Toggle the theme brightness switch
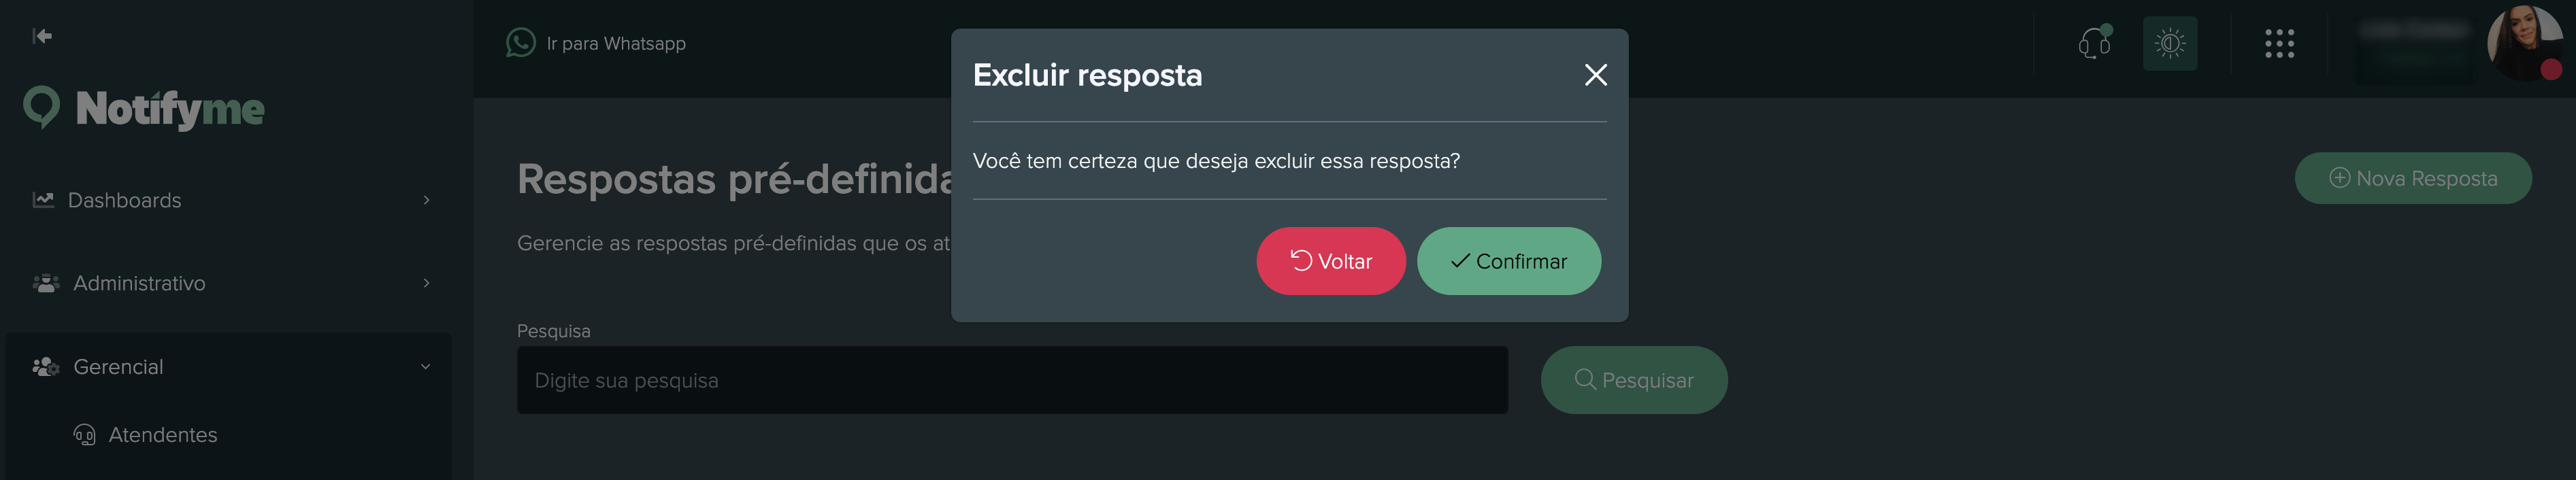This screenshot has height=480, width=2576. tap(2170, 43)
